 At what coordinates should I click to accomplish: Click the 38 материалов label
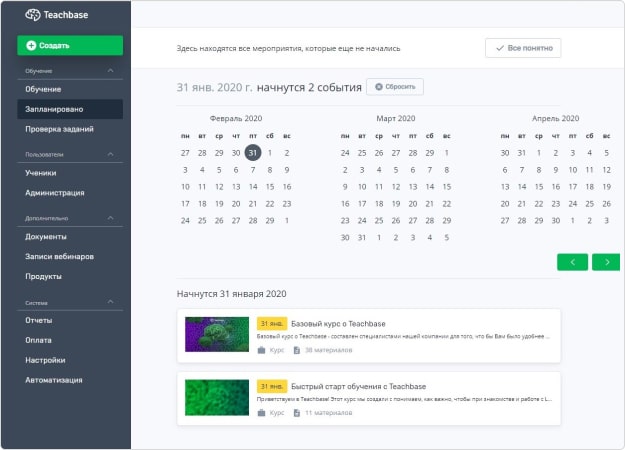pos(328,350)
